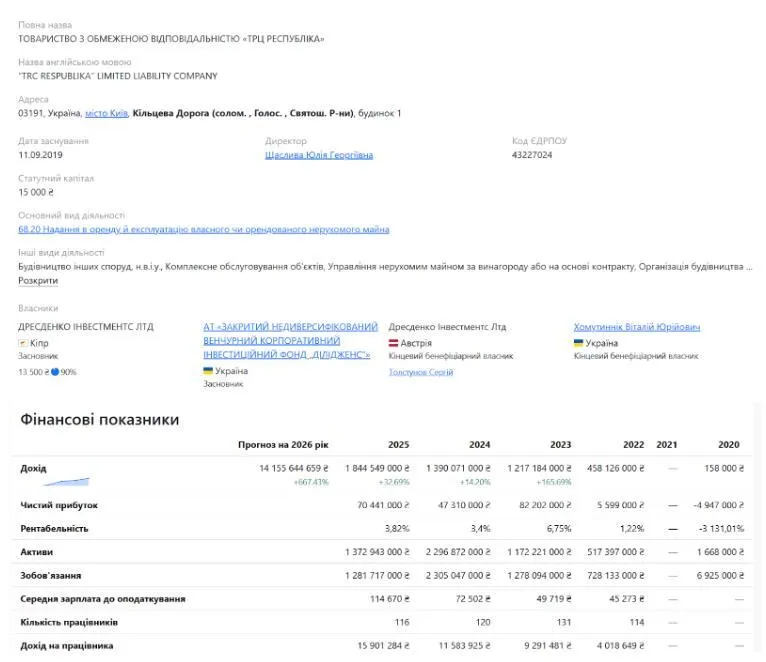766x662 pixels.
Task: Click the 2020 year column header
Action: pos(729,445)
